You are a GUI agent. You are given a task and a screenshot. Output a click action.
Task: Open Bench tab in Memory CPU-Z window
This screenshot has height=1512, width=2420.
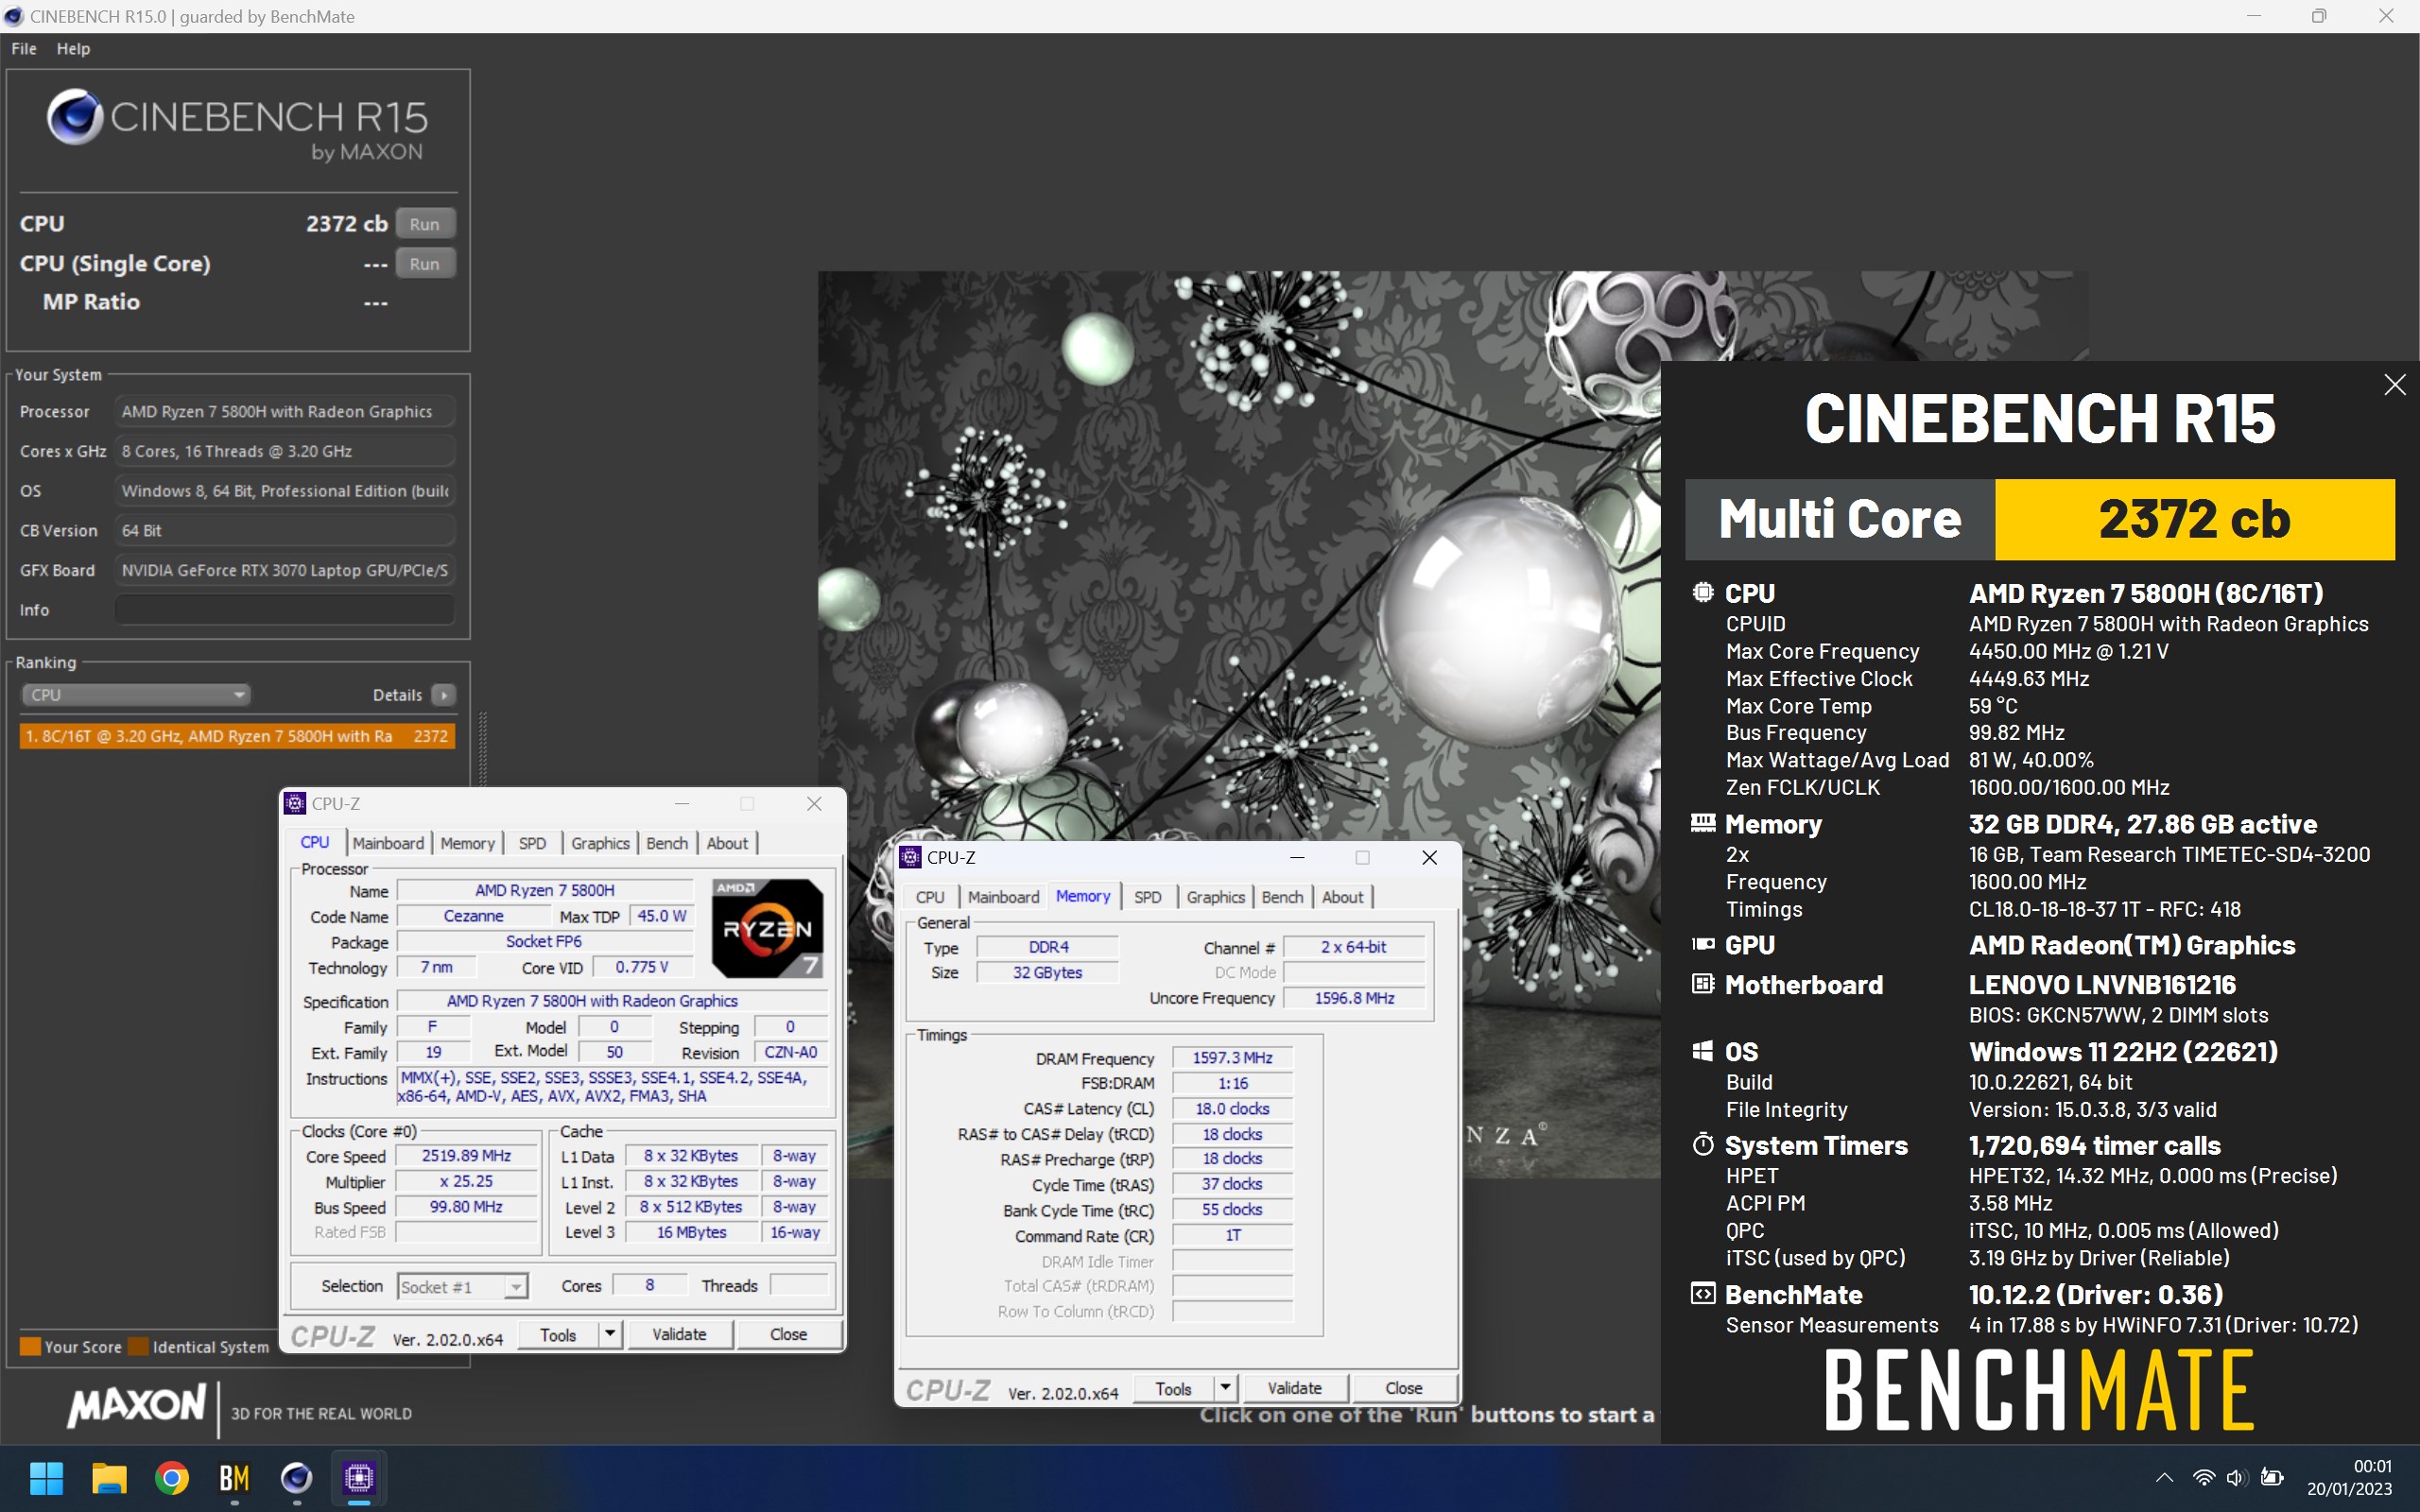[1282, 897]
